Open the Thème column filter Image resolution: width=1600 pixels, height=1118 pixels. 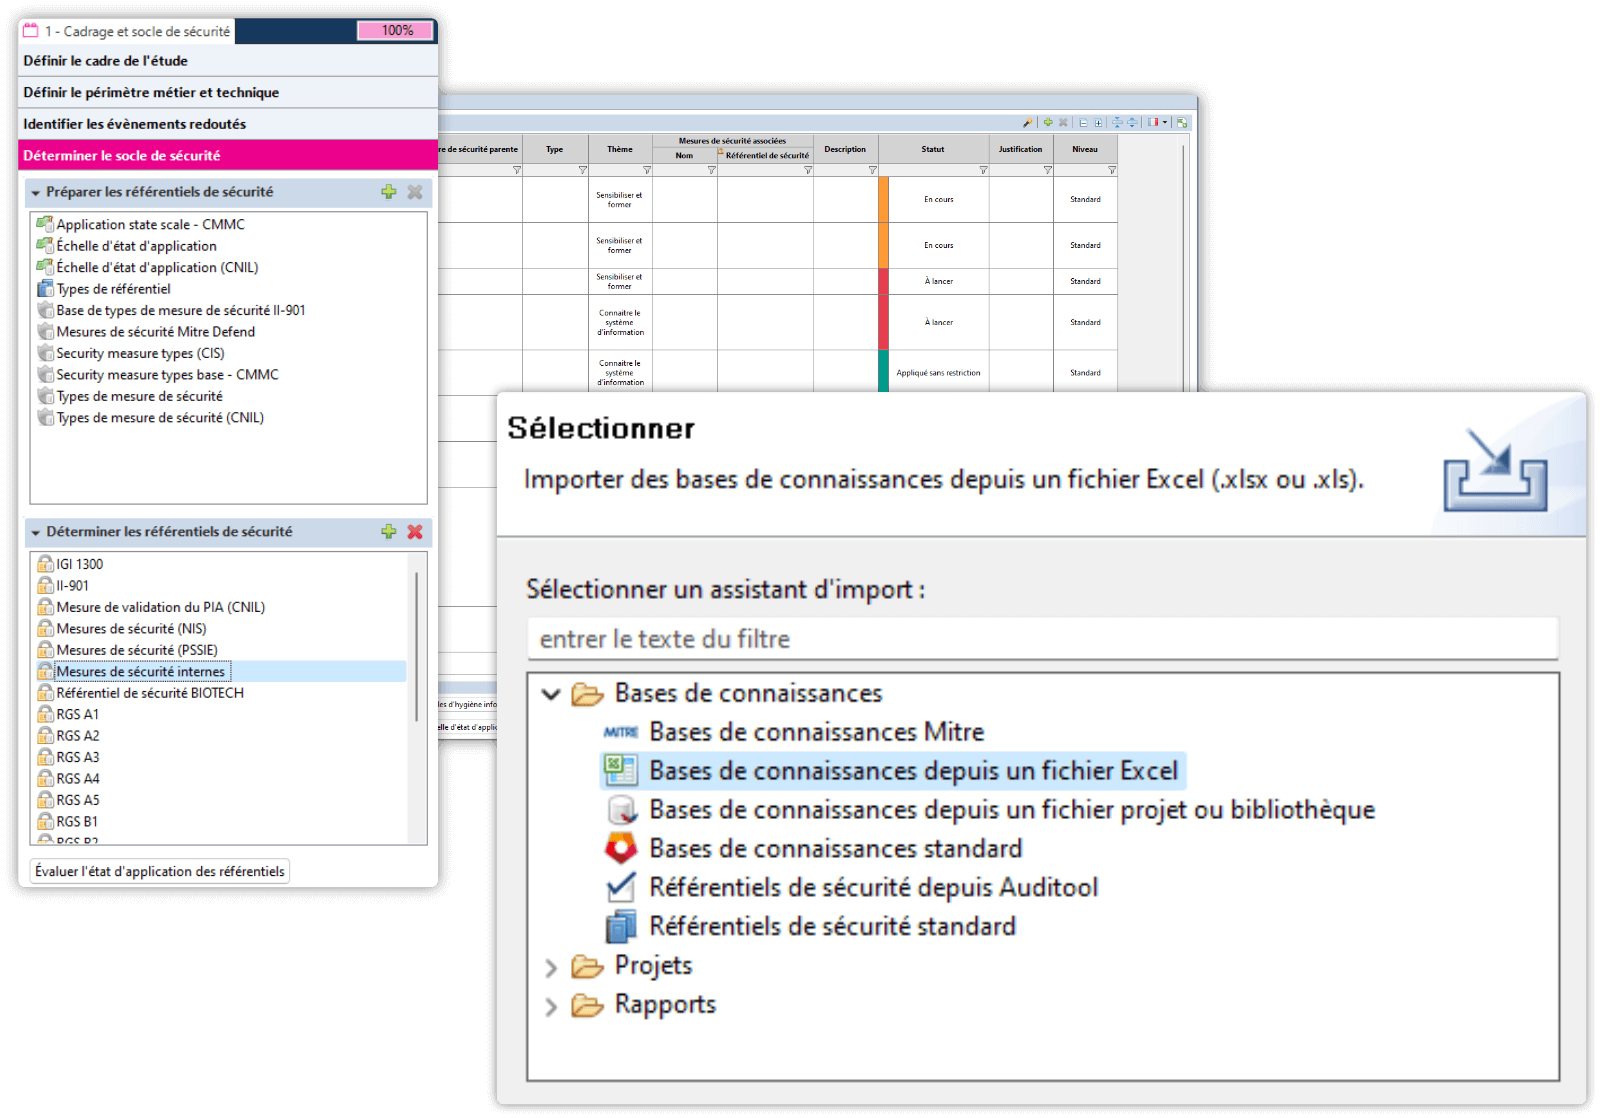(646, 170)
